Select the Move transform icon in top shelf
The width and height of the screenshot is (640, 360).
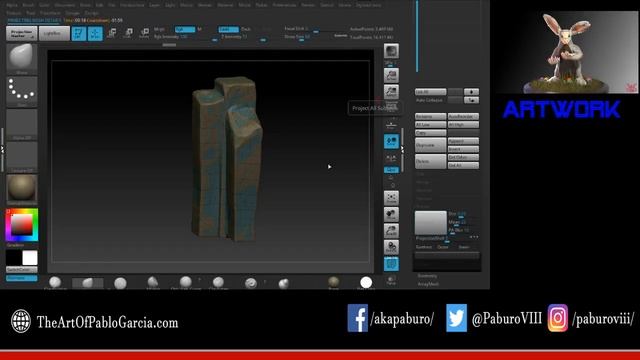pyautogui.click(x=111, y=33)
